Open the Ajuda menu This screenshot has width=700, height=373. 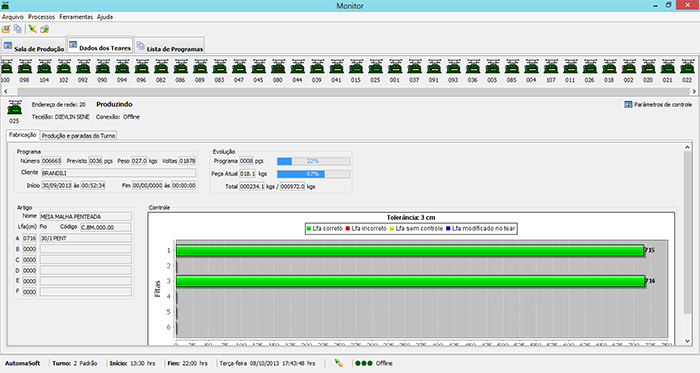tap(105, 17)
